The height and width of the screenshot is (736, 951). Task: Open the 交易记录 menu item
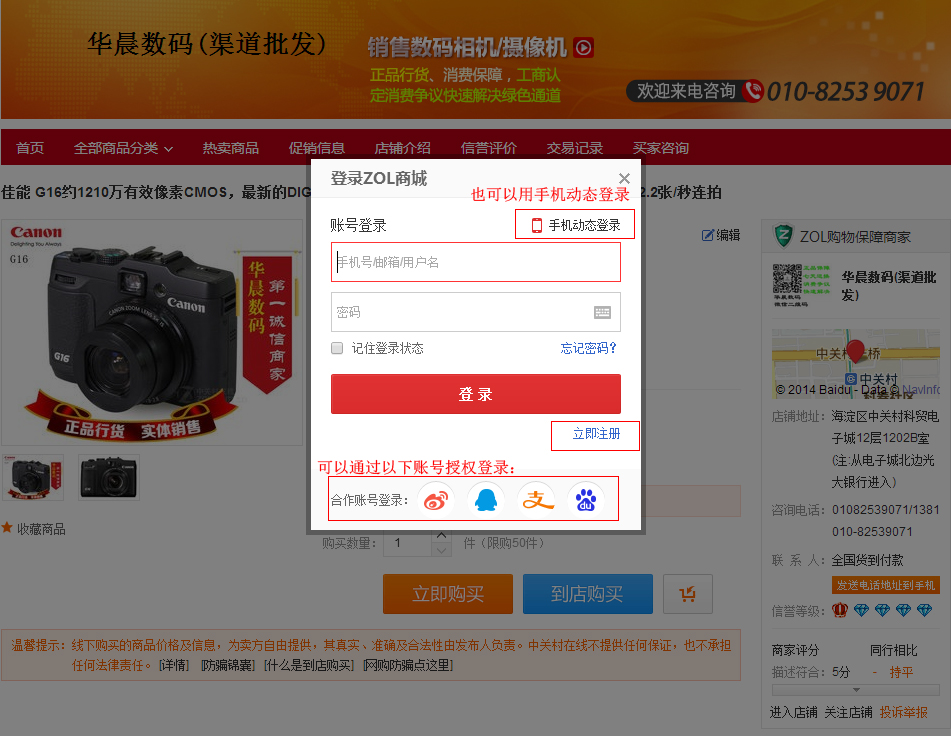click(x=575, y=148)
